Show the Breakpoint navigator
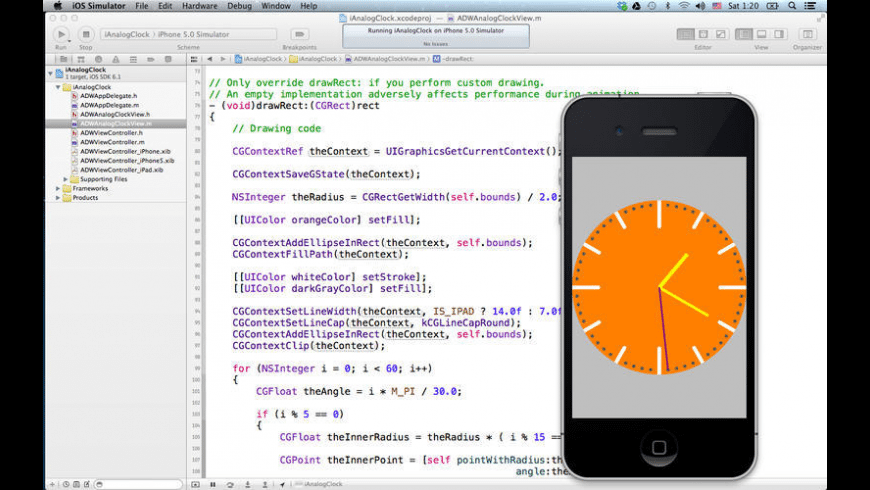This screenshot has height=490, width=870. point(150,59)
